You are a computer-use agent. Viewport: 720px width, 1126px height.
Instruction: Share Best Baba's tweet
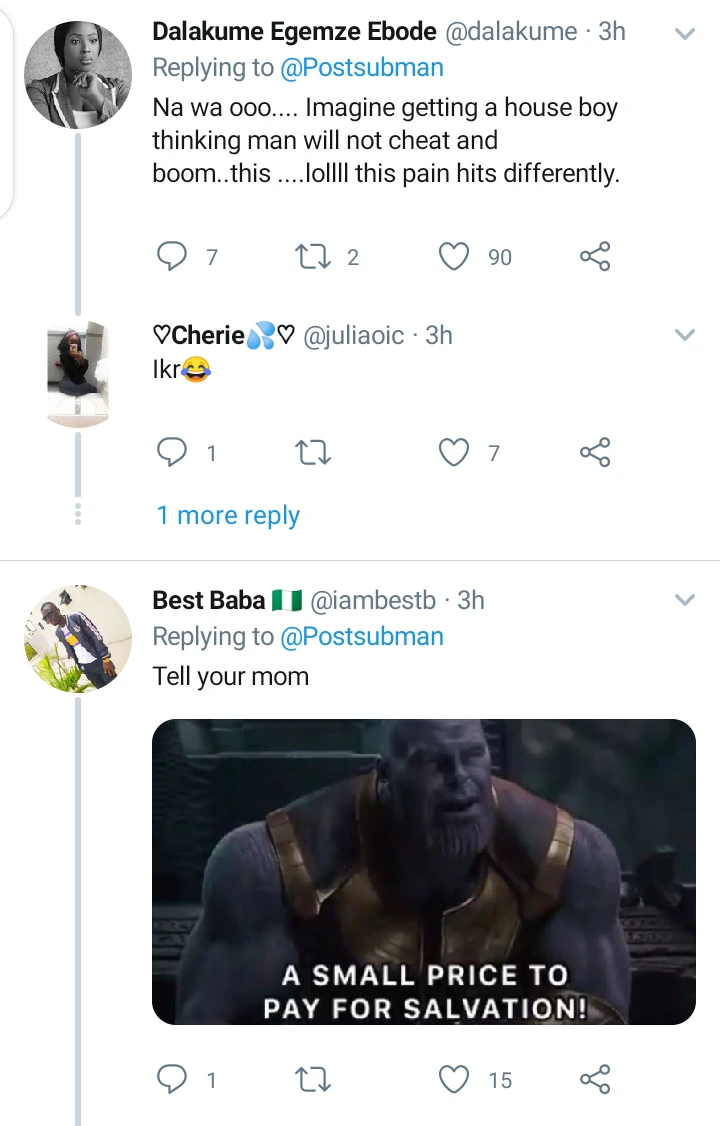click(x=595, y=1079)
